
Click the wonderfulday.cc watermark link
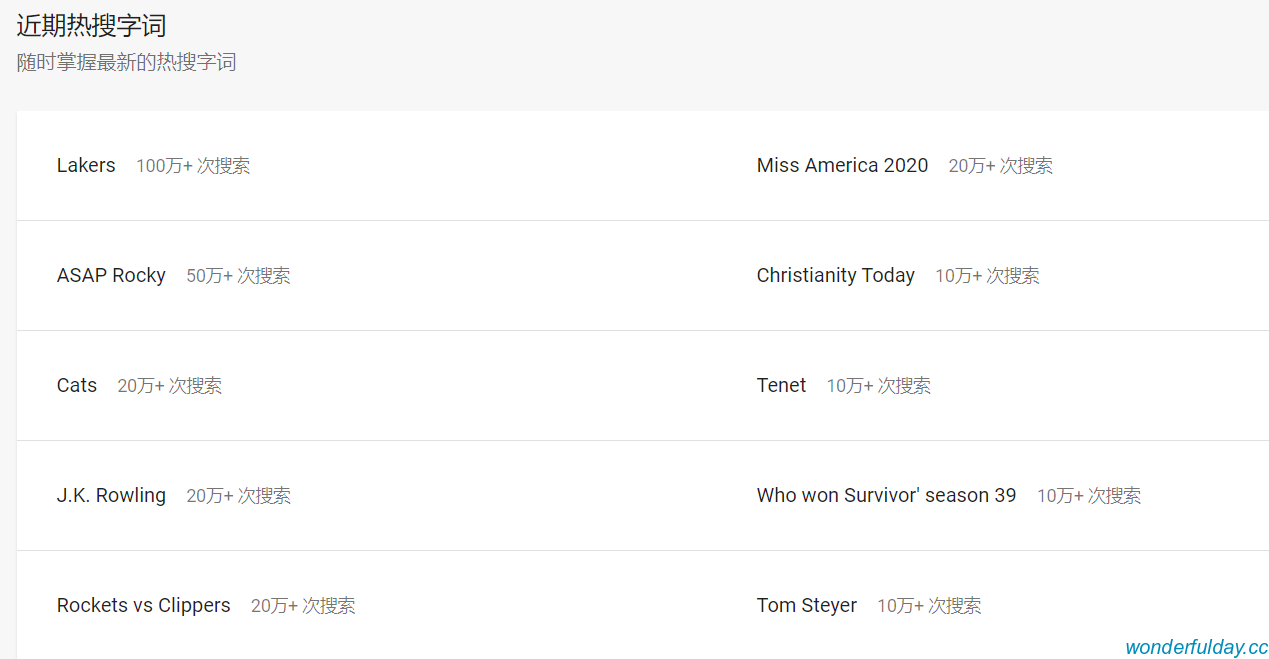(x=1196, y=647)
